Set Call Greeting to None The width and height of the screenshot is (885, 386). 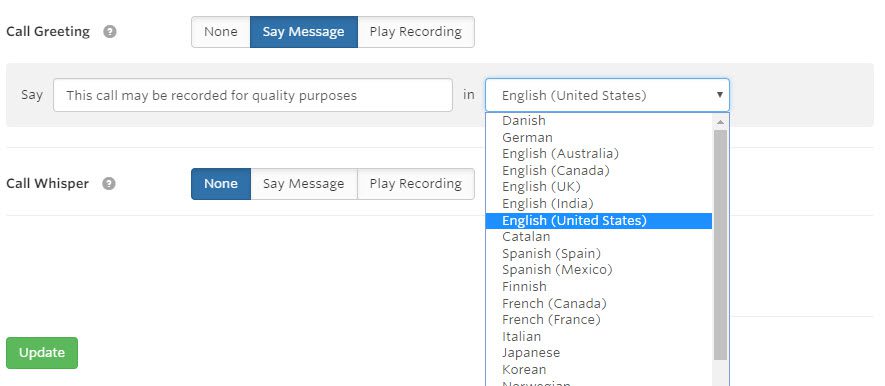point(221,32)
